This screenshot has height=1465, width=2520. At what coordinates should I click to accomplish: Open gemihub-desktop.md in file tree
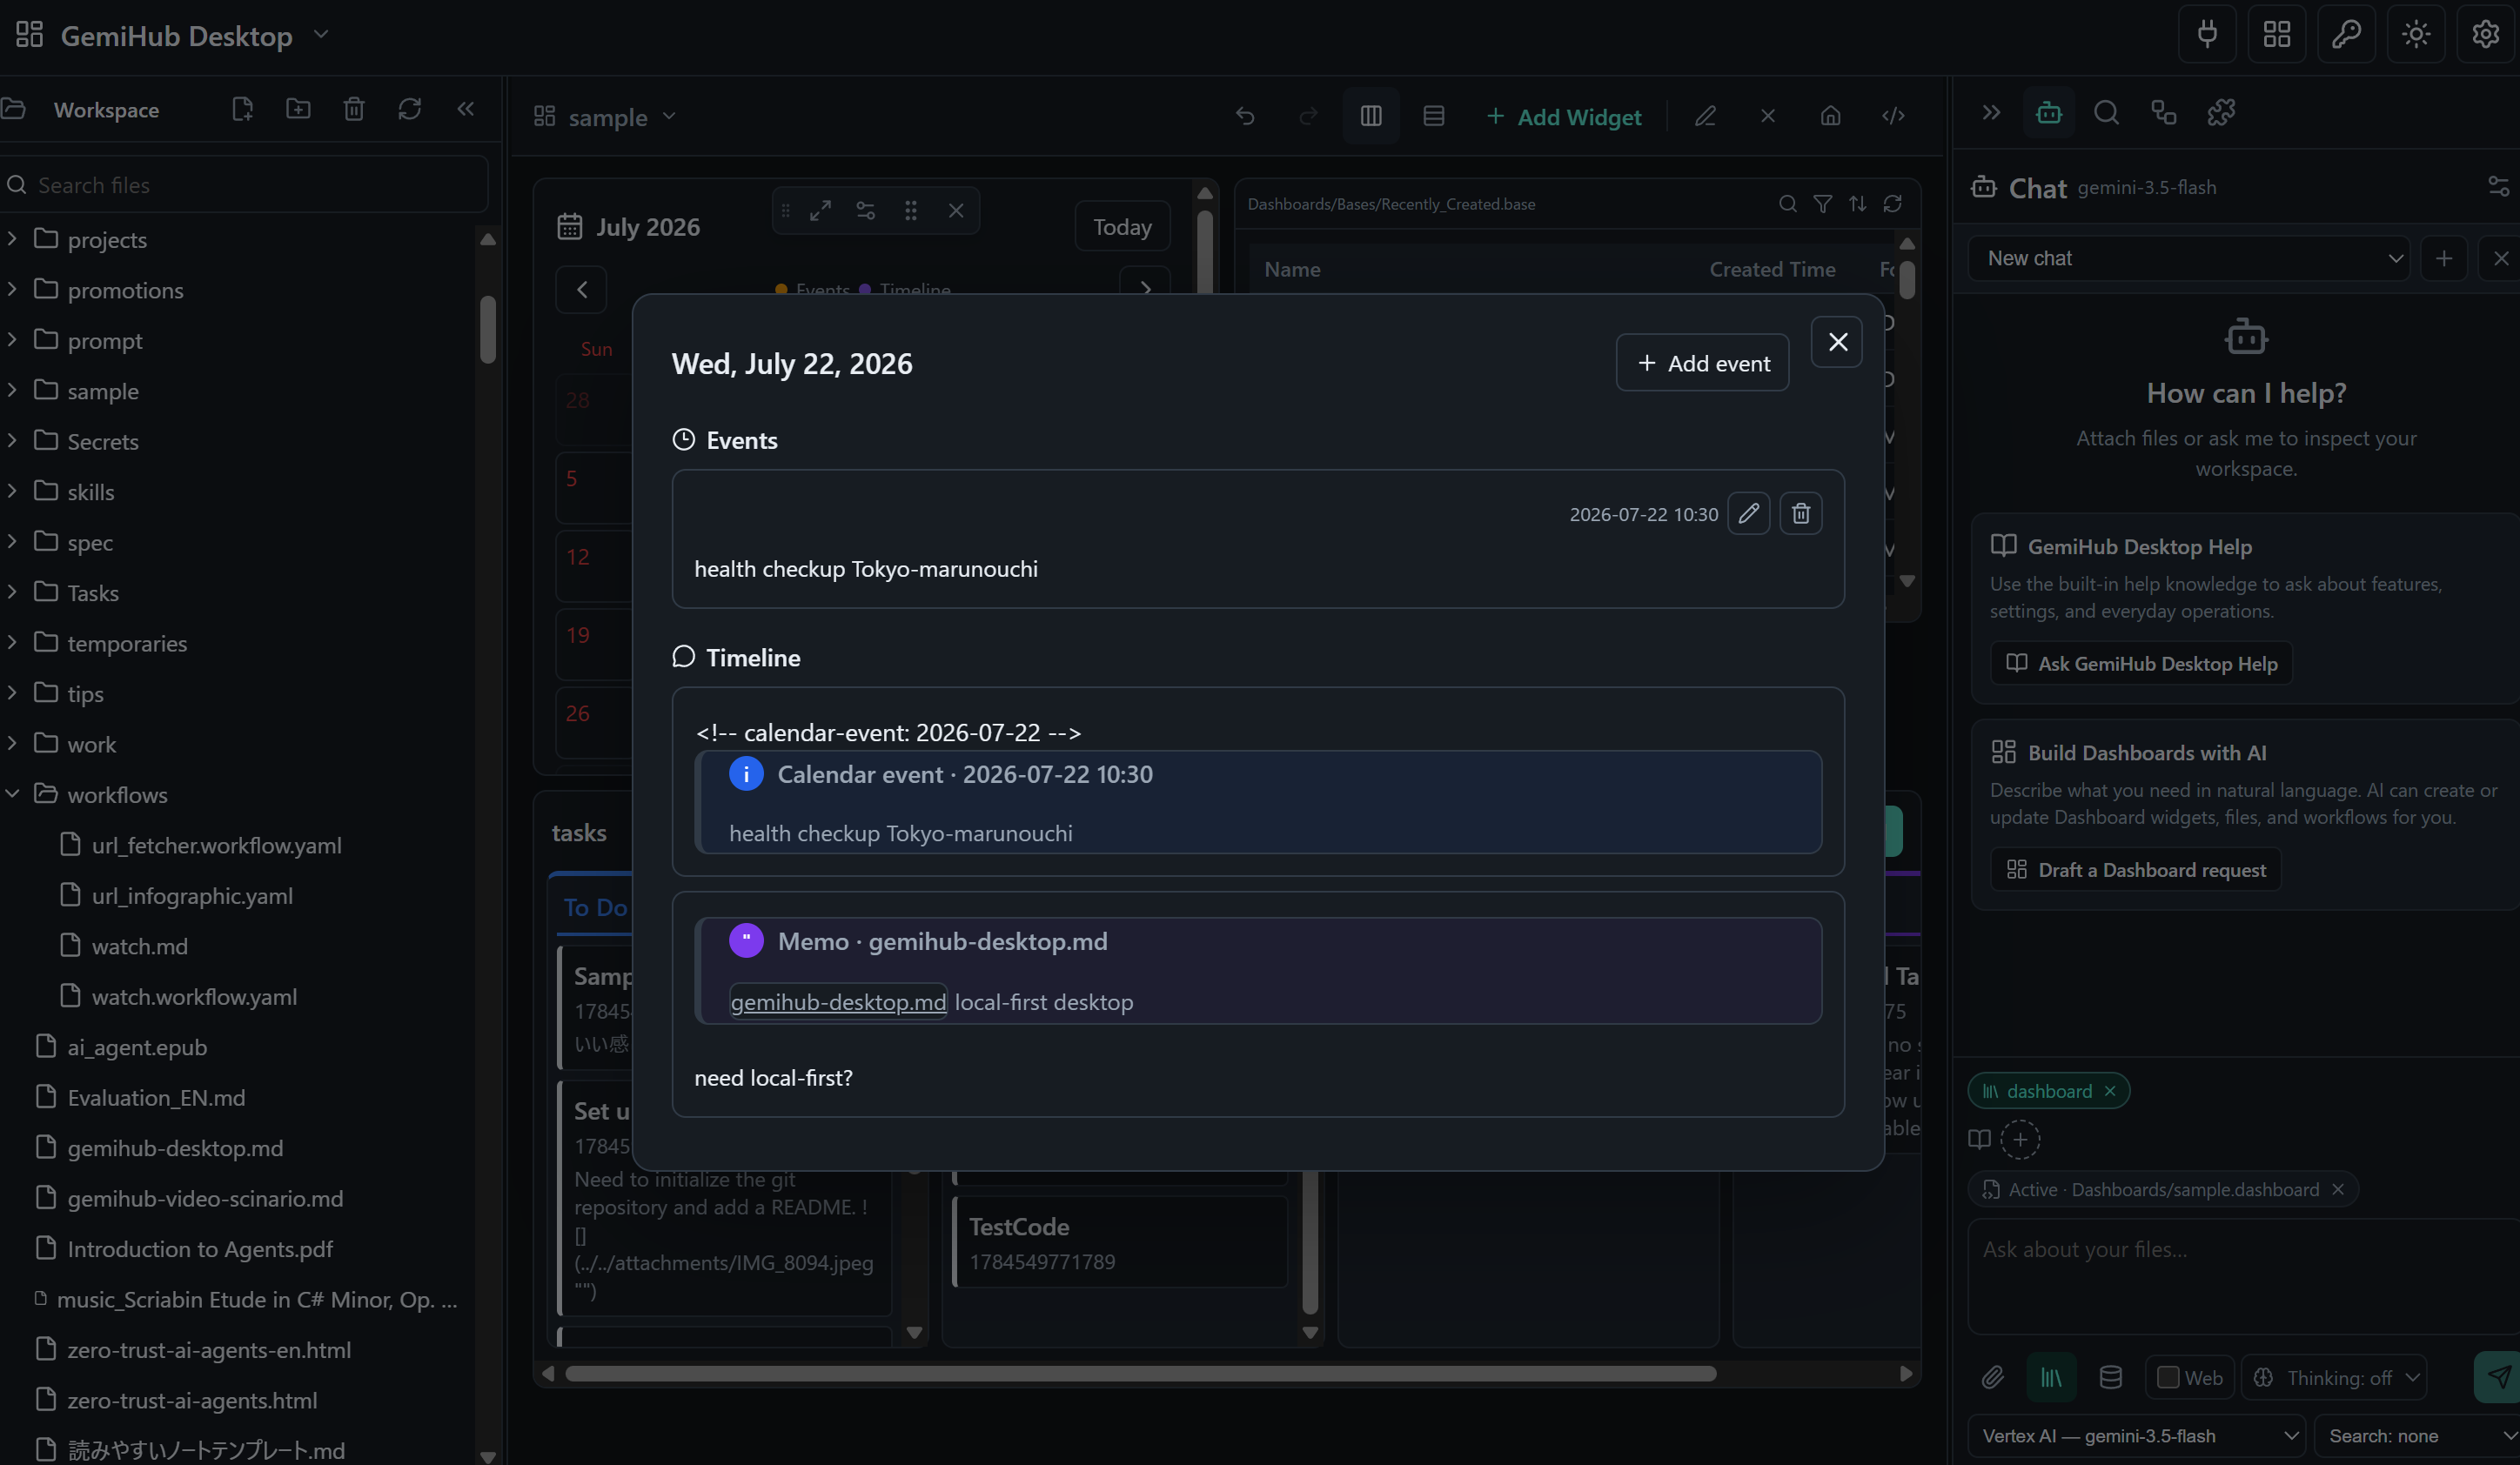[174, 1148]
